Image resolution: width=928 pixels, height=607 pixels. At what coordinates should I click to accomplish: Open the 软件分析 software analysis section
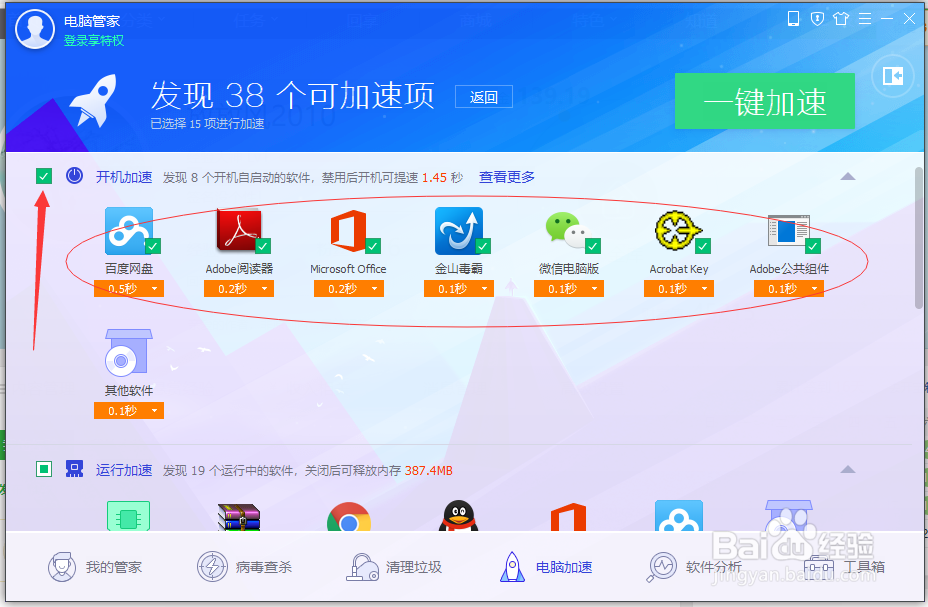[691, 565]
